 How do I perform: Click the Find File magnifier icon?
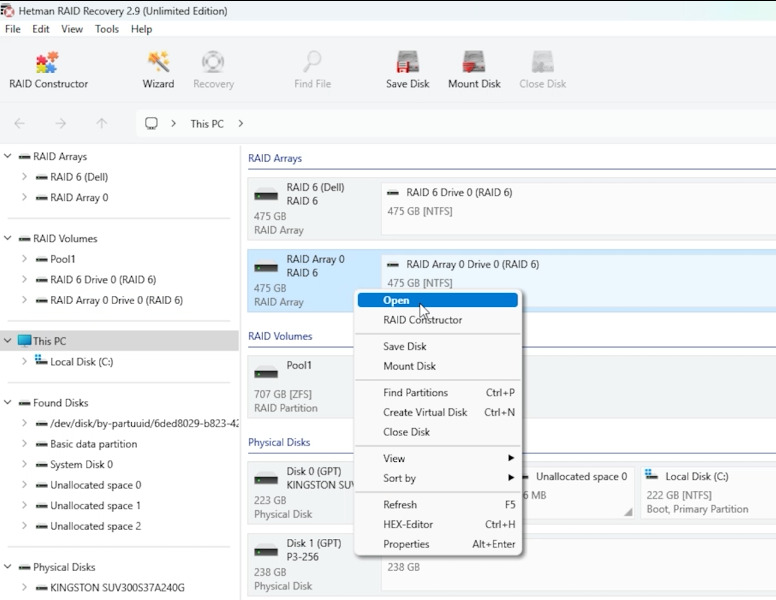click(312, 62)
